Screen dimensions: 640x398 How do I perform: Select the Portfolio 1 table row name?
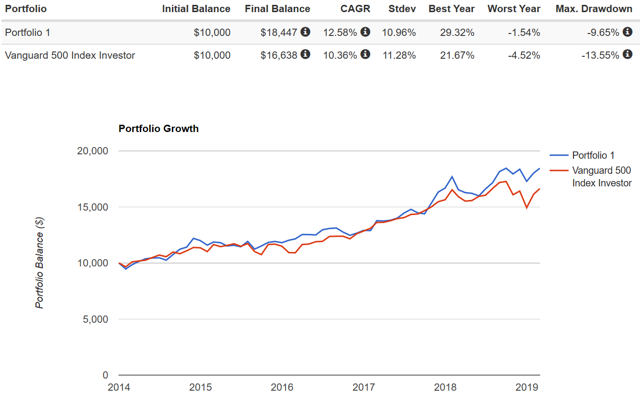[27, 32]
